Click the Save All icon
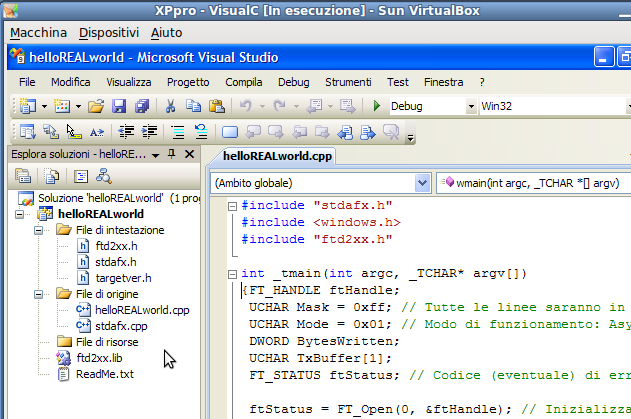 click(142, 106)
